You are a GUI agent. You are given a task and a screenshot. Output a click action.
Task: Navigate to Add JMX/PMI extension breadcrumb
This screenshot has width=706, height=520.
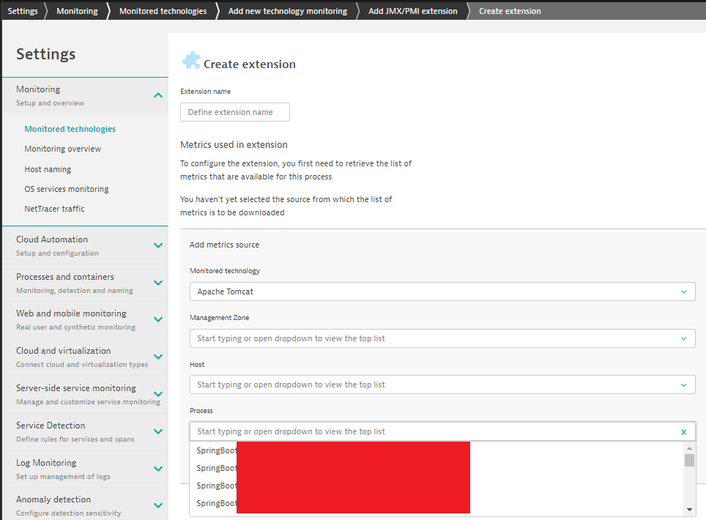click(412, 11)
